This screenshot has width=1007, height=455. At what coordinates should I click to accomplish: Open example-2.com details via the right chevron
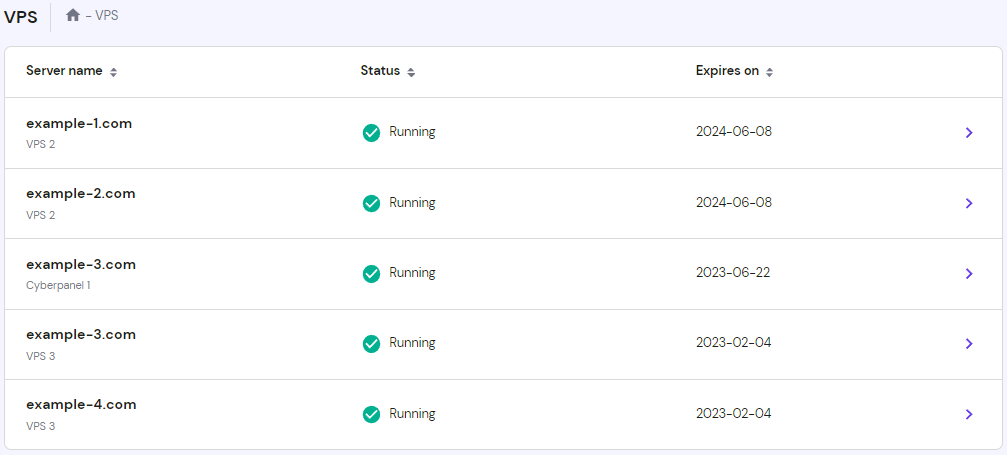pos(968,203)
